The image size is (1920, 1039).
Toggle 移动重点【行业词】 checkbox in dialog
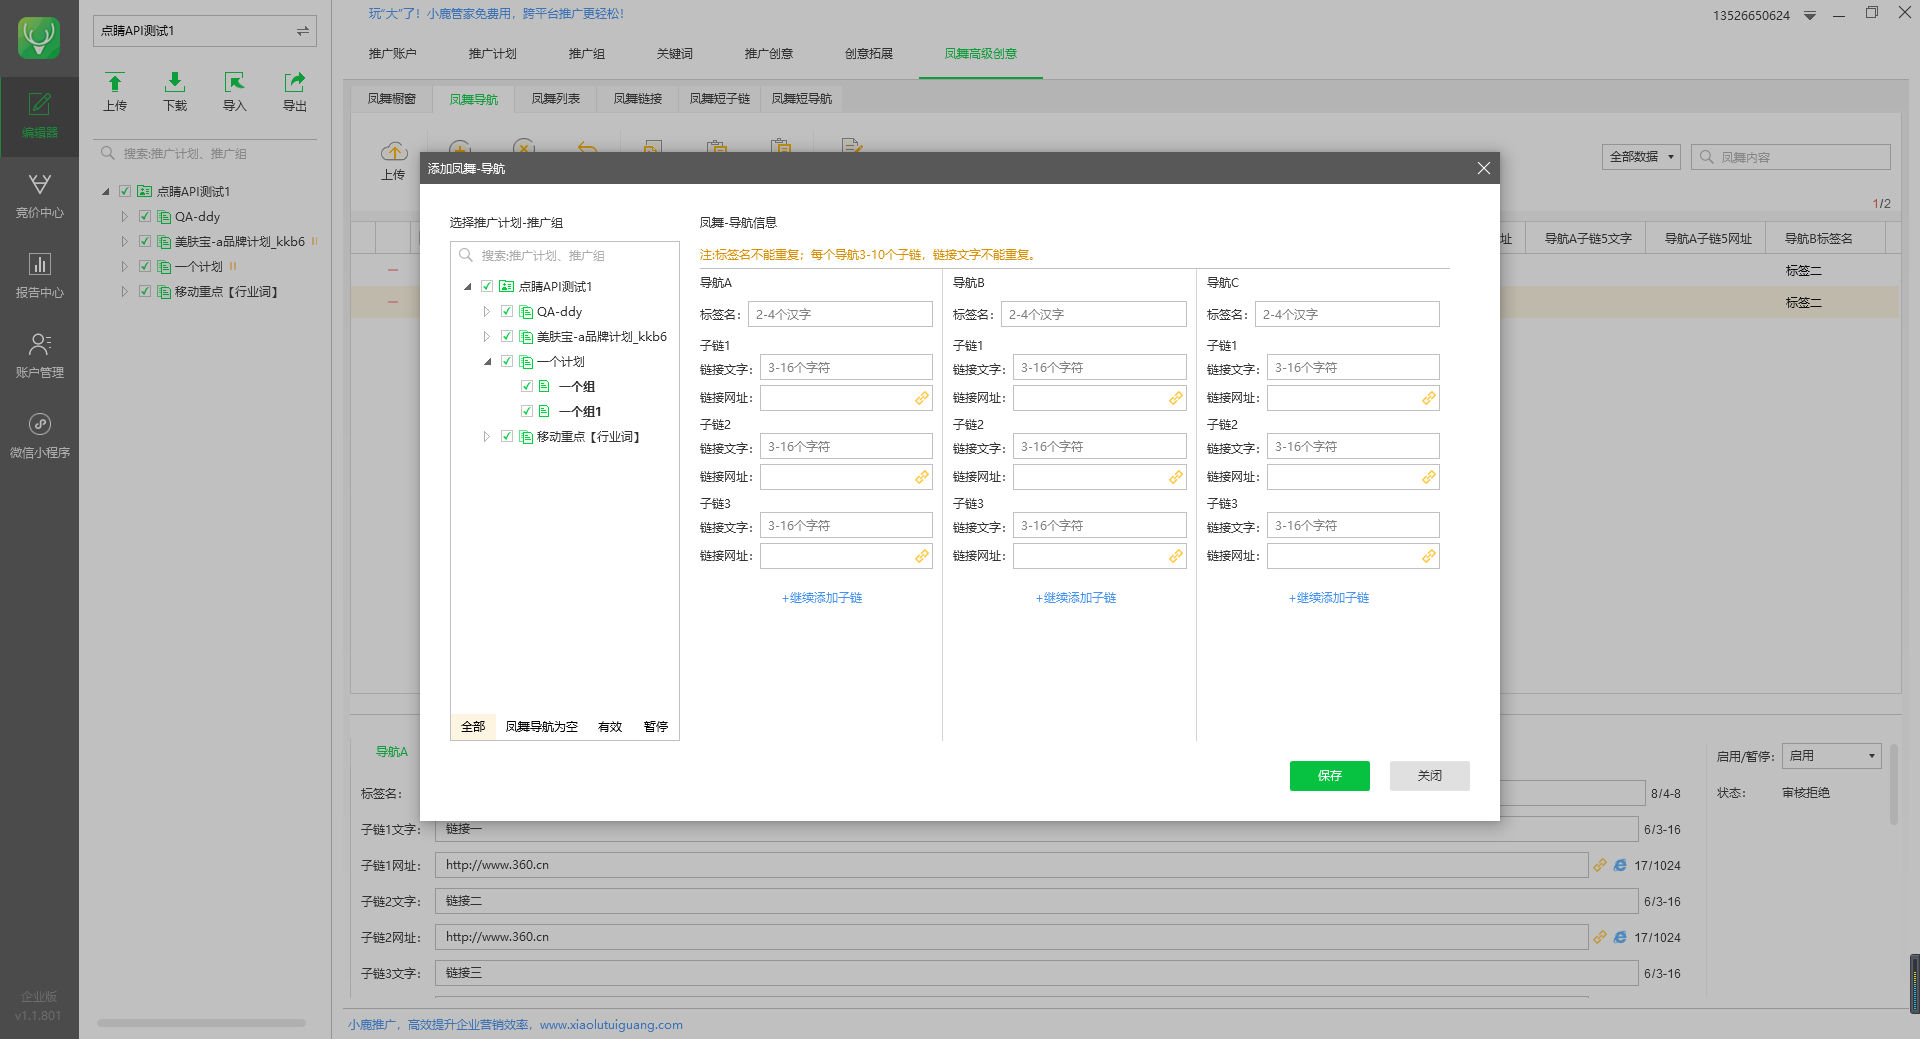pyautogui.click(x=507, y=436)
